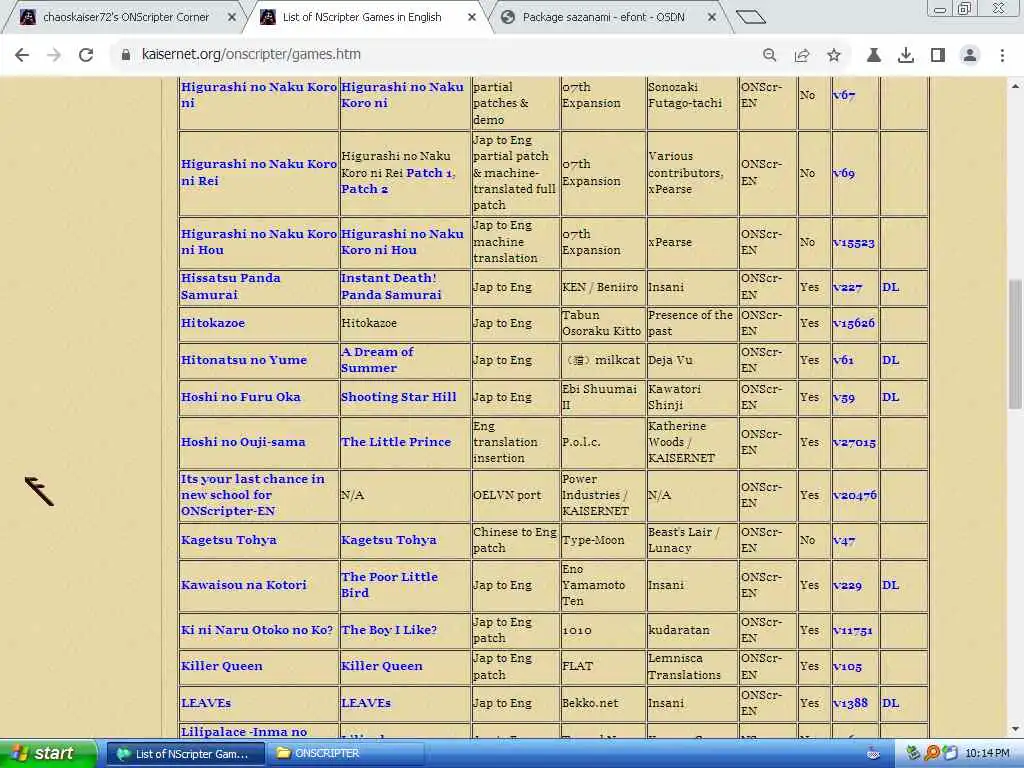
Task: Reload the current page
Action: click(86, 55)
